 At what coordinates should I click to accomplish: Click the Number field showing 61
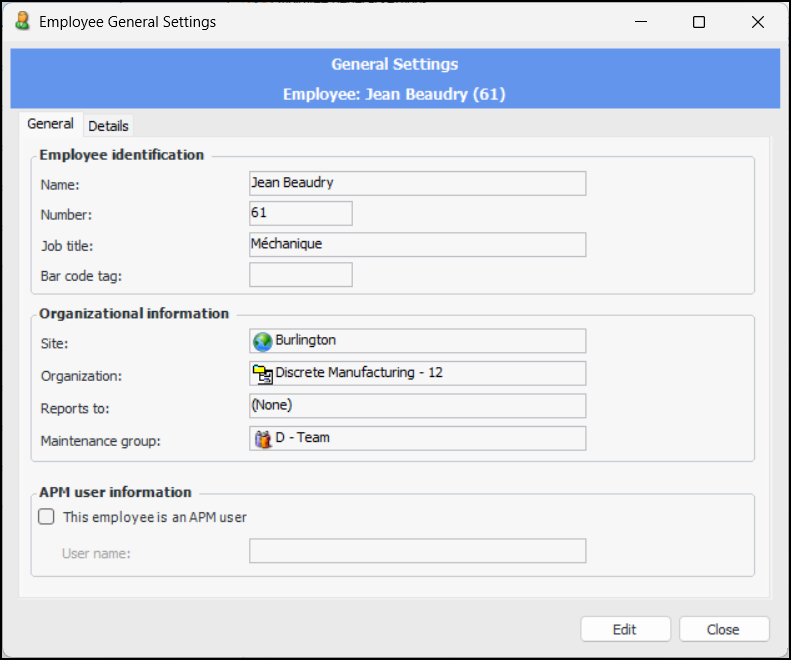(300, 213)
